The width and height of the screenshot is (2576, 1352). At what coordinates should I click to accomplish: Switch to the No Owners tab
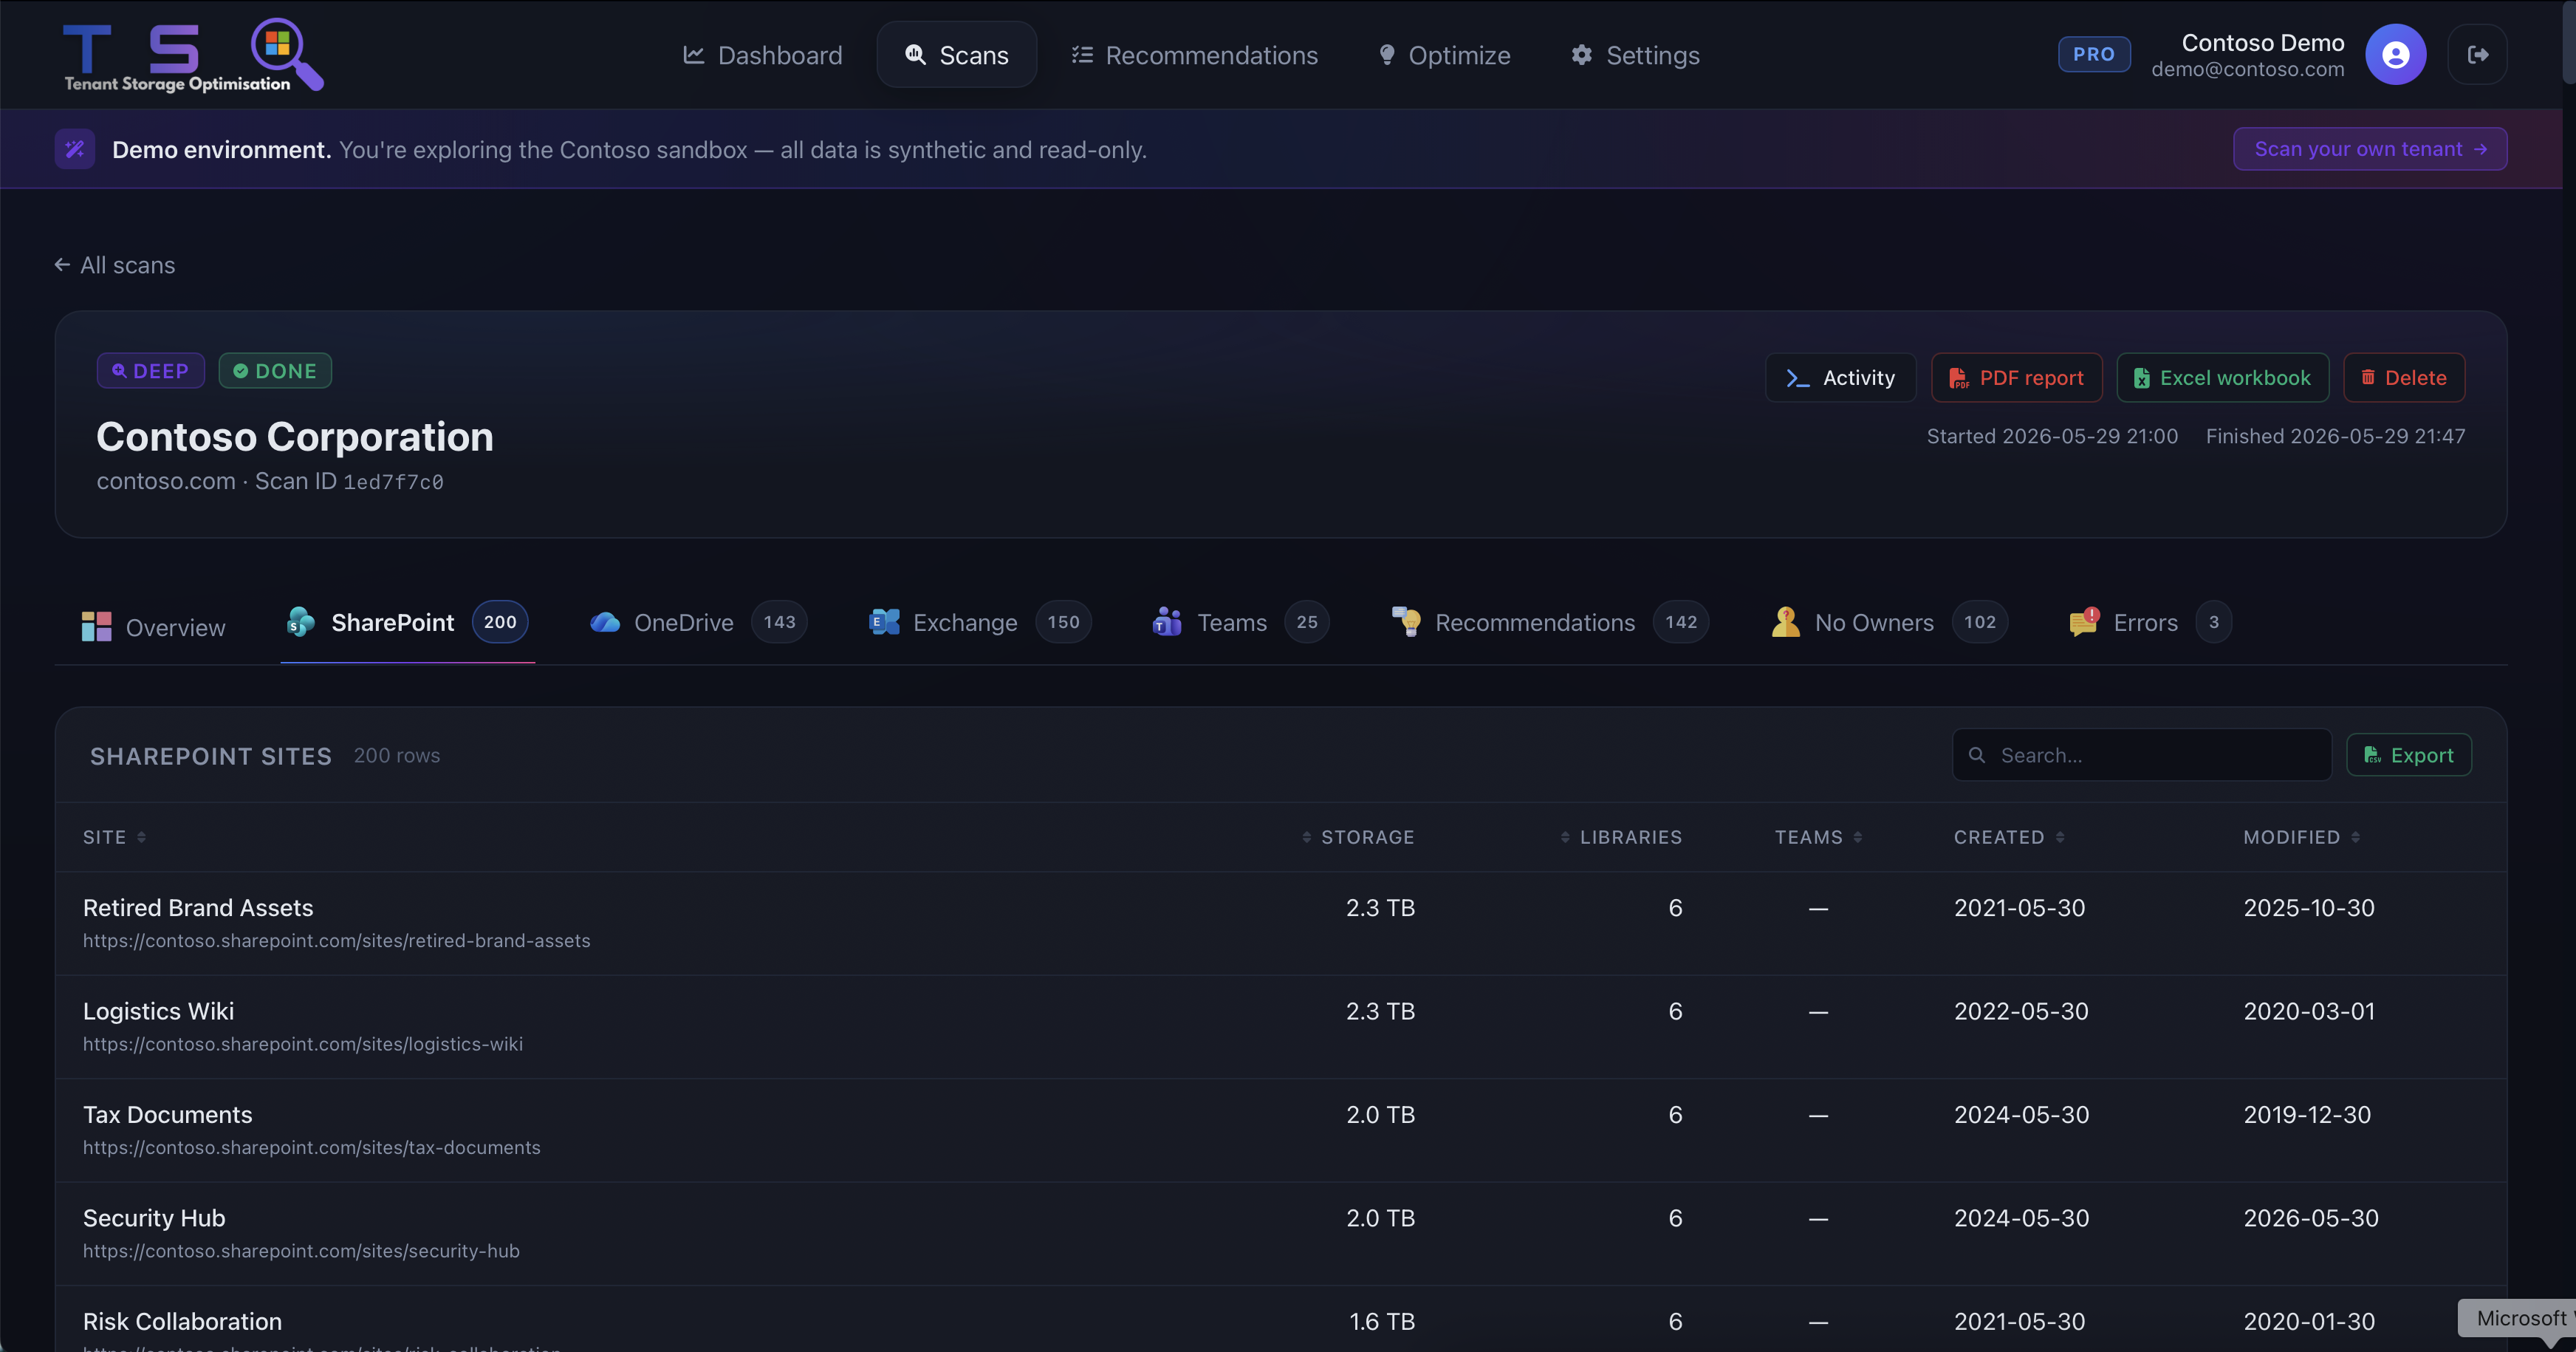1889,622
